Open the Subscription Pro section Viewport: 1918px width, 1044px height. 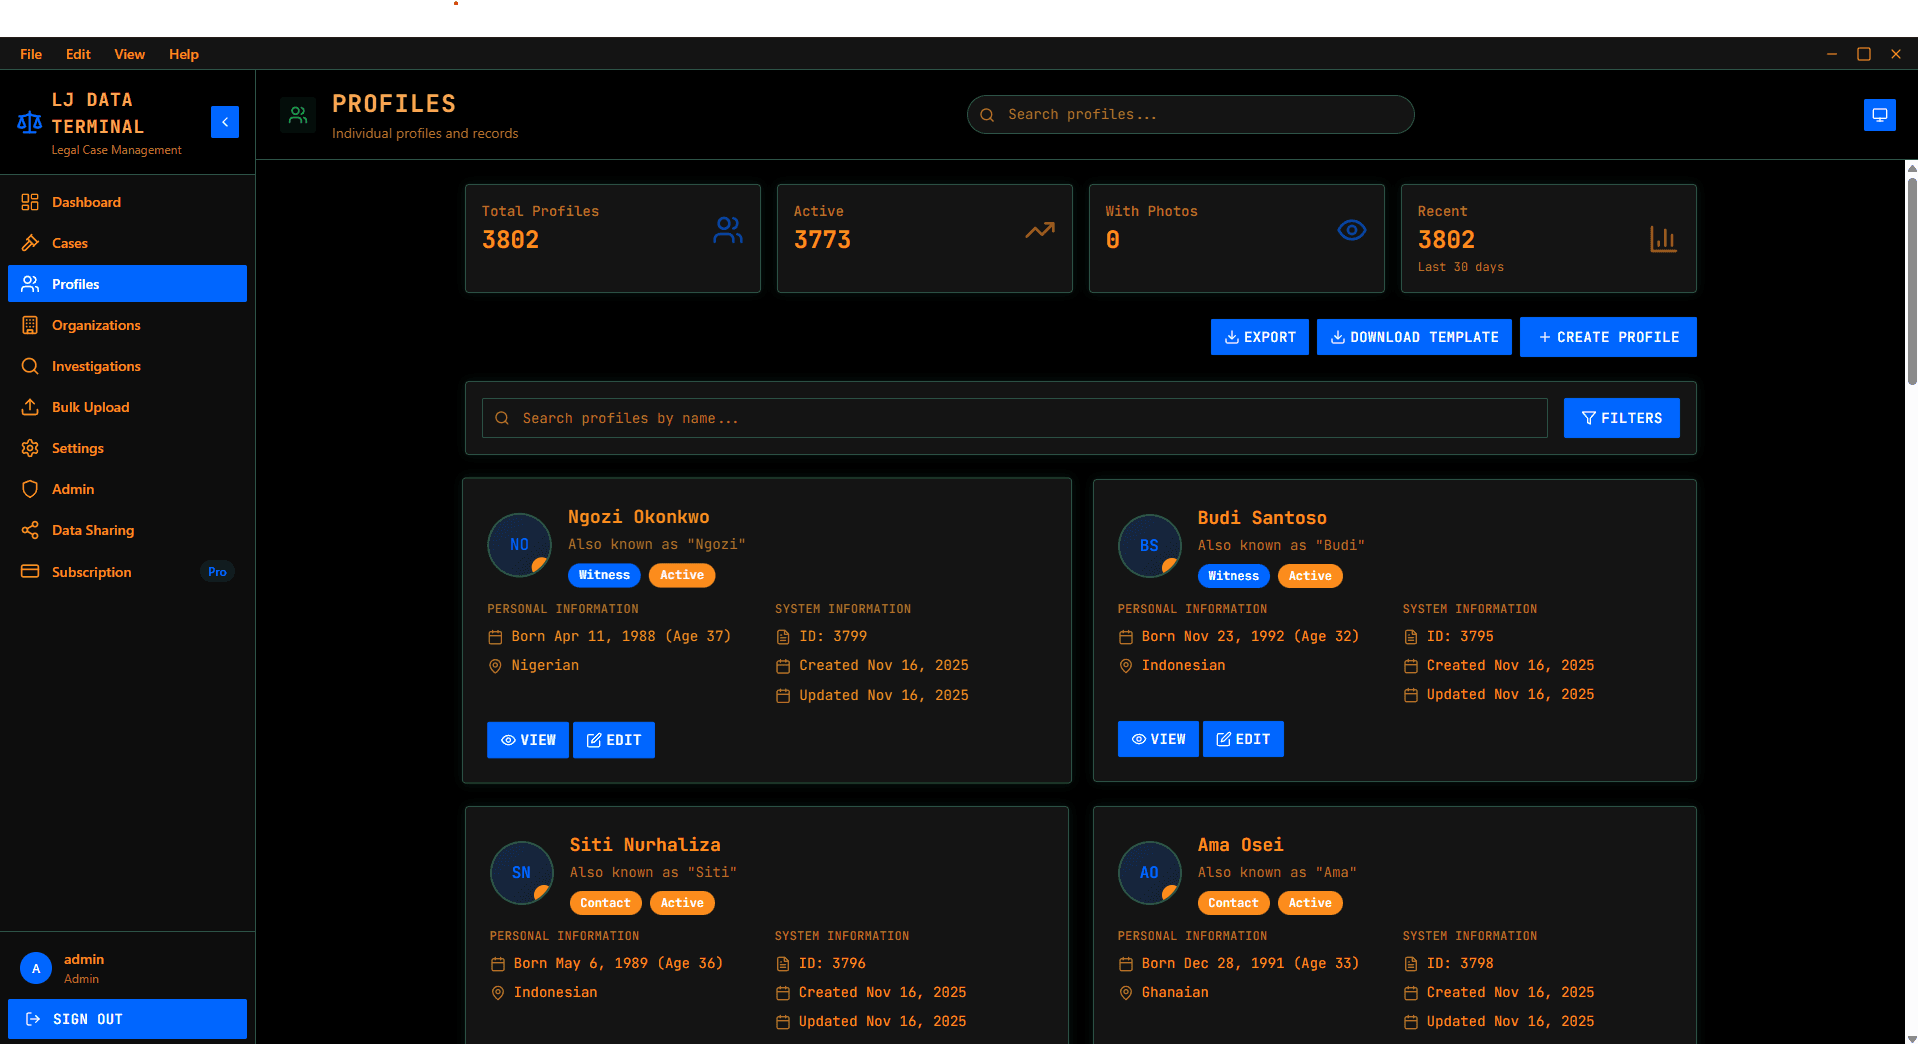point(91,571)
